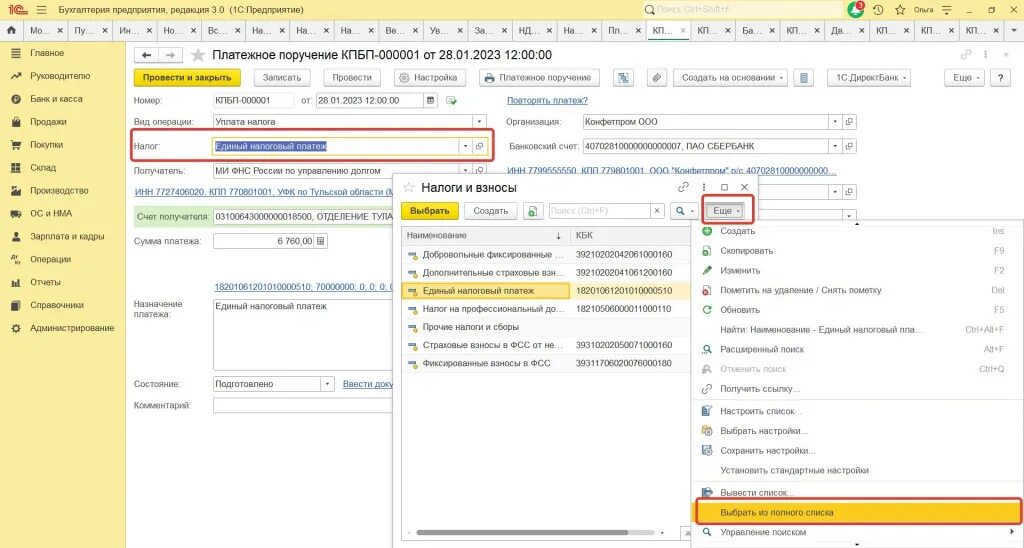Print via the Платежное поручение button

[539, 78]
